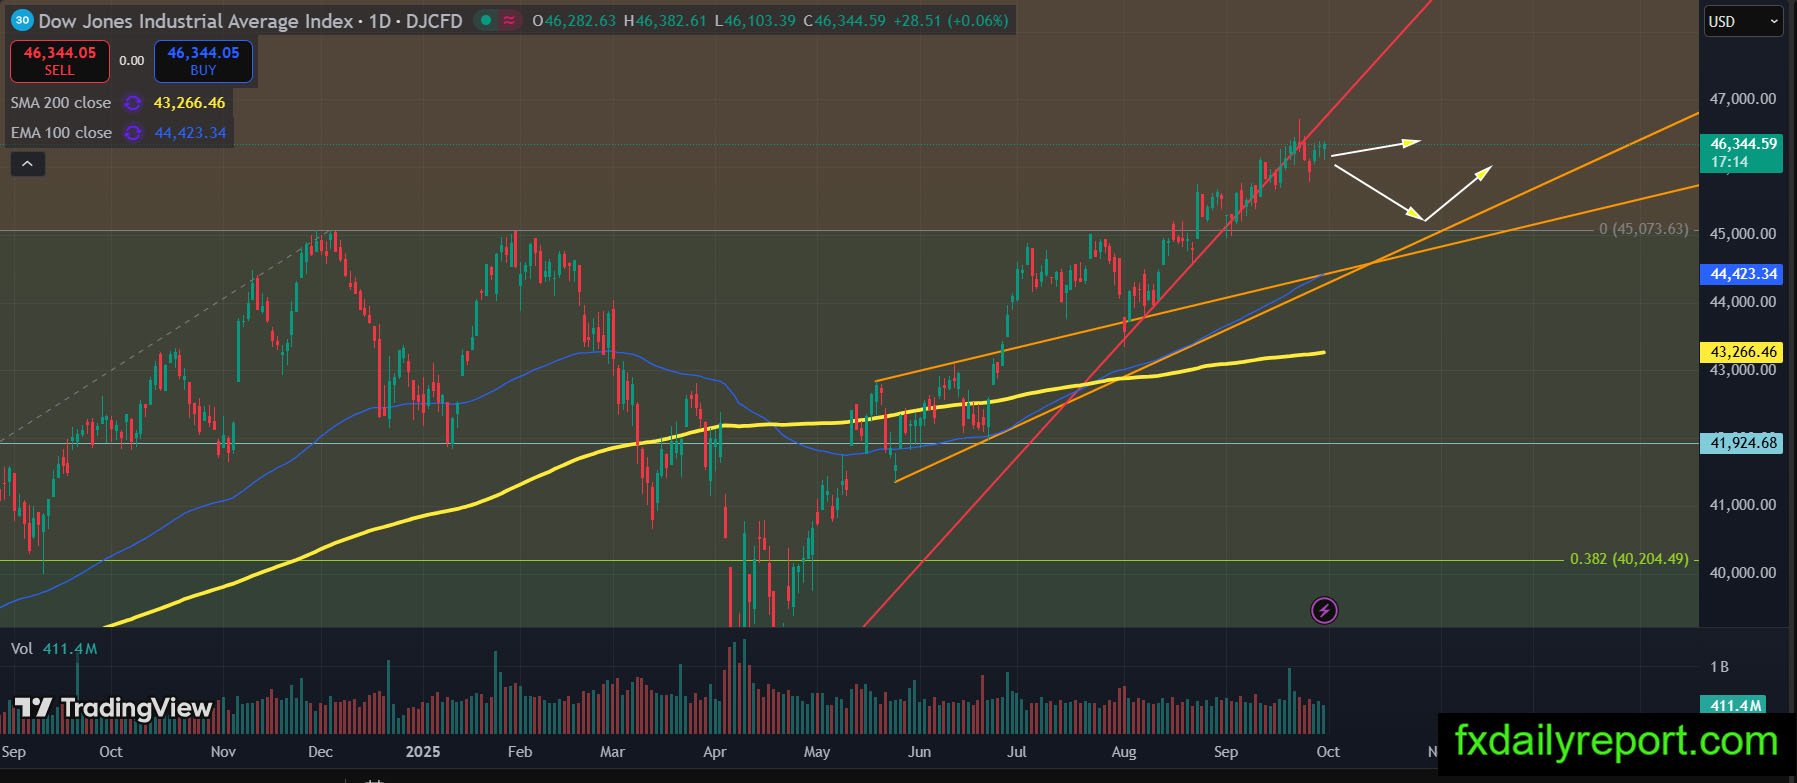Click the SMA value 43,266.46 in the legend
The width and height of the screenshot is (1797, 783).
190,103
